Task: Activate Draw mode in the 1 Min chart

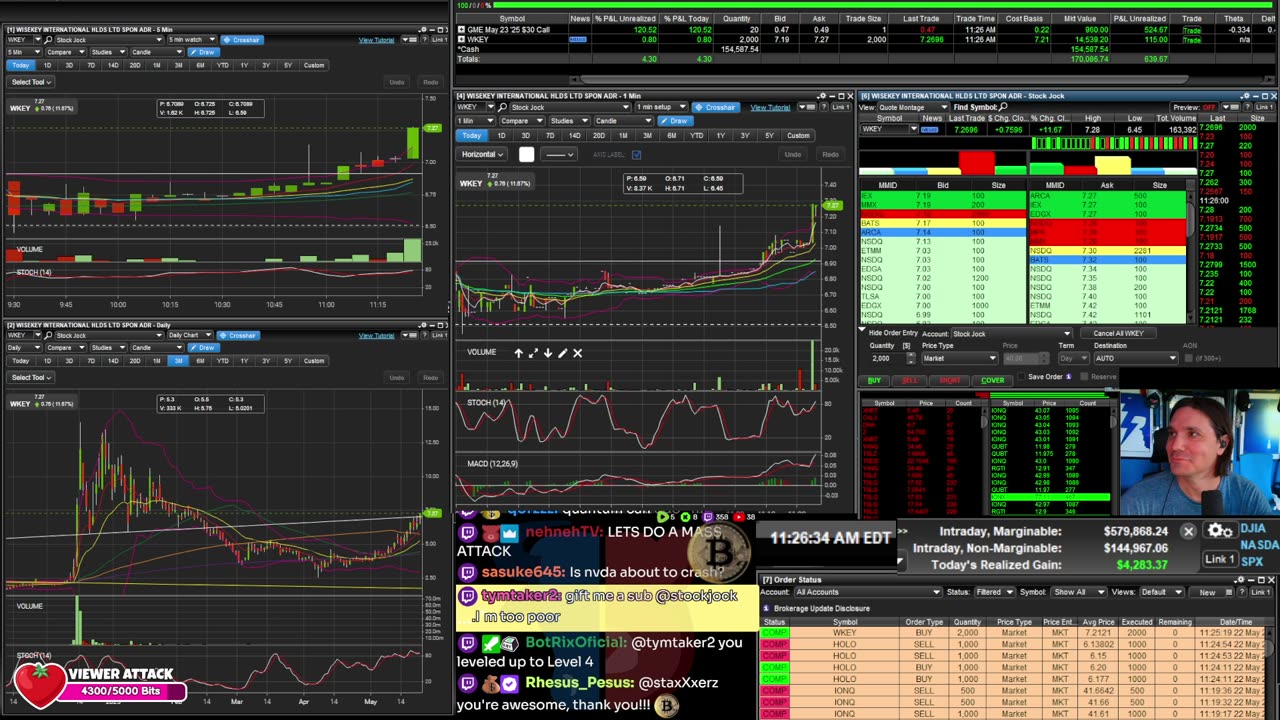Action: [675, 121]
